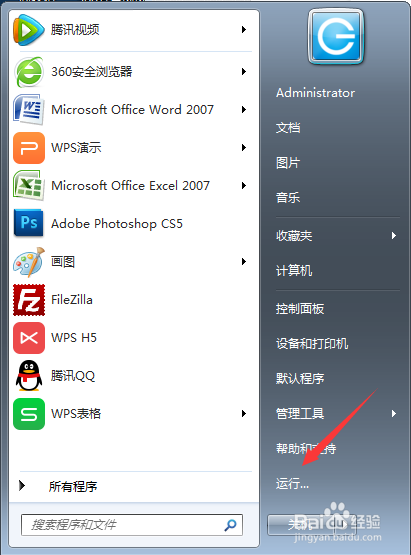Open 图片 (Pictures)
Image resolution: width=411 pixels, height=555 pixels.
point(288,163)
